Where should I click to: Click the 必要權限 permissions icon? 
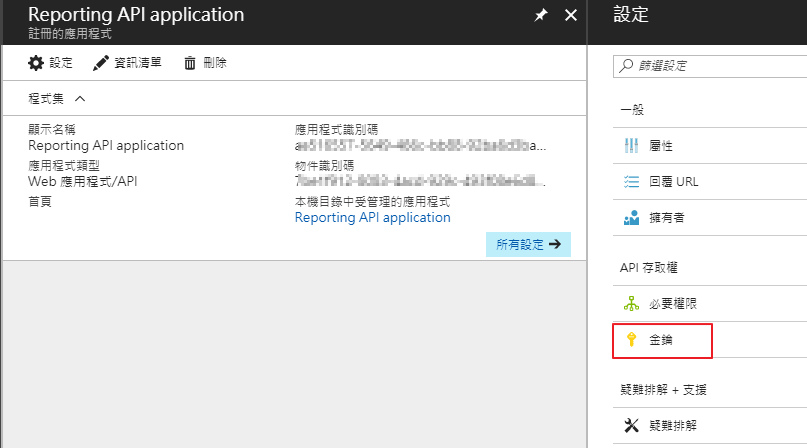631,304
